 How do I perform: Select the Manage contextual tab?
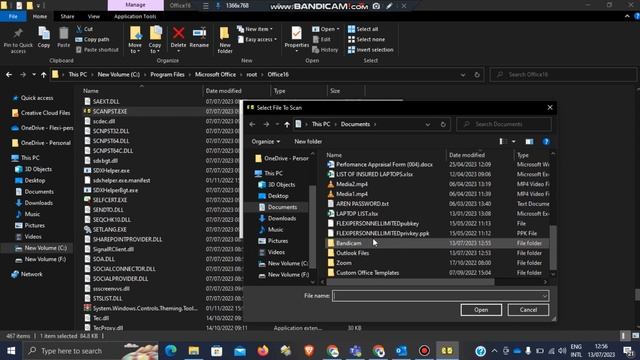[x=136, y=5]
